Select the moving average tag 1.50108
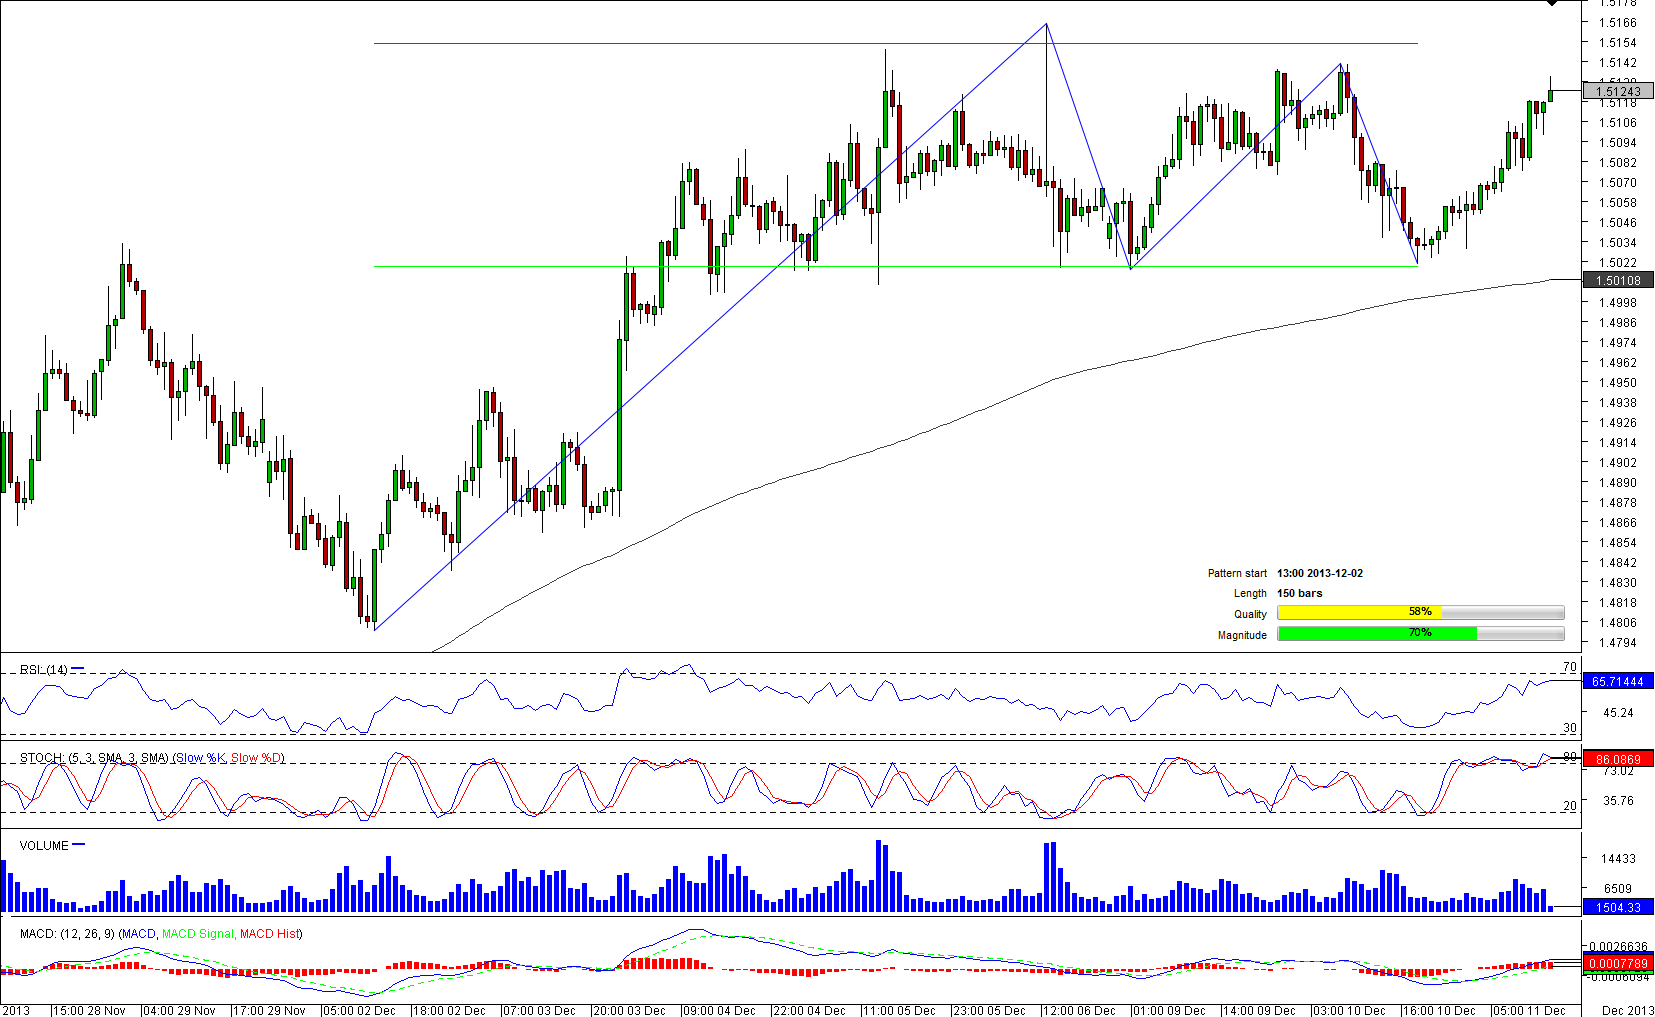This screenshot has height=1017, width=1655. 1617,281
